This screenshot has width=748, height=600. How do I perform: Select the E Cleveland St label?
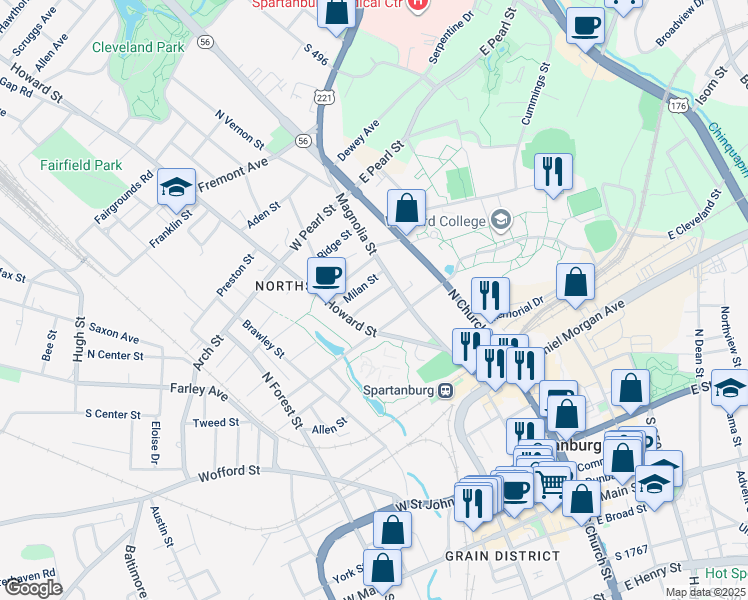pyautogui.click(x=695, y=214)
